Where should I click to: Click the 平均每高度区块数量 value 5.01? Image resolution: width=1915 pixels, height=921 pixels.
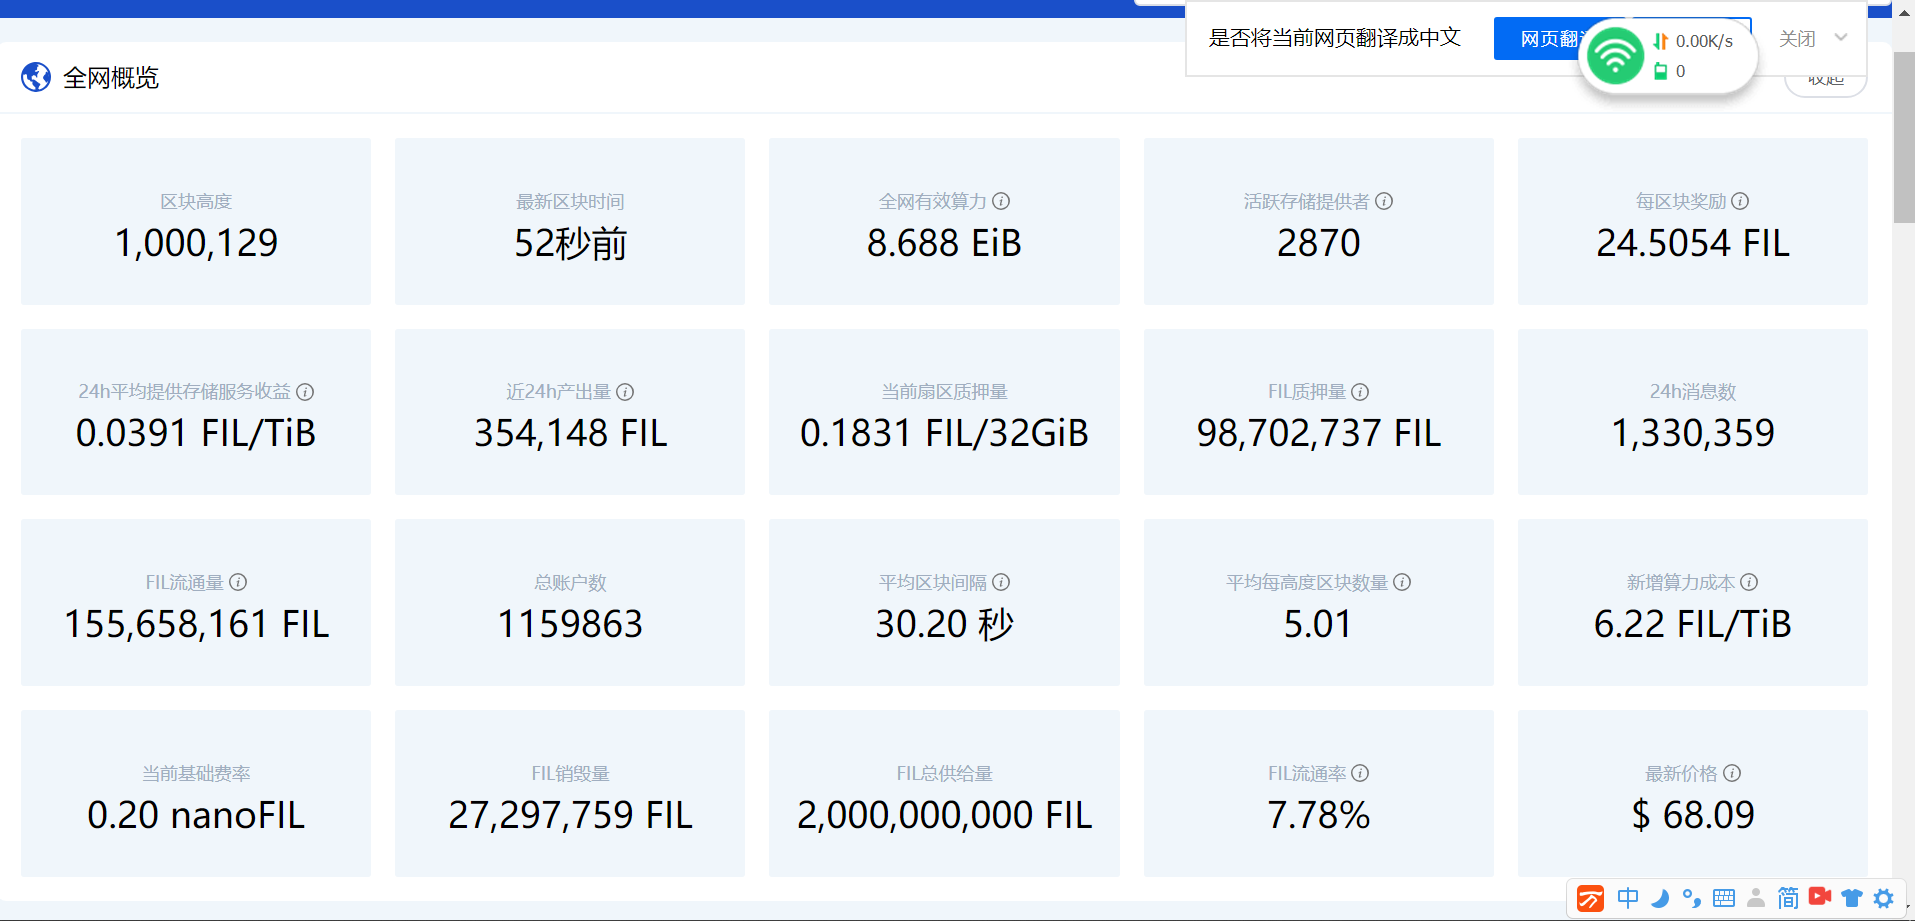(1318, 624)
